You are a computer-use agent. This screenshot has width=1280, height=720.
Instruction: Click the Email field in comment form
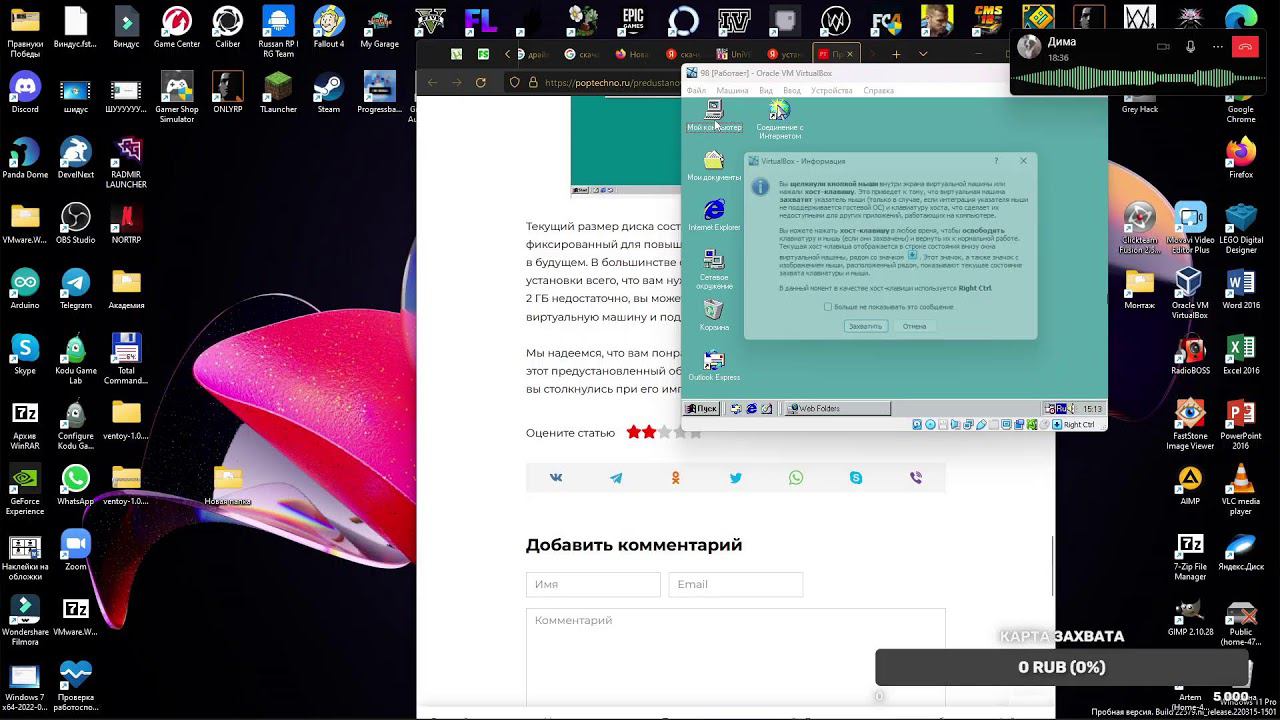(x=736, y=584)
